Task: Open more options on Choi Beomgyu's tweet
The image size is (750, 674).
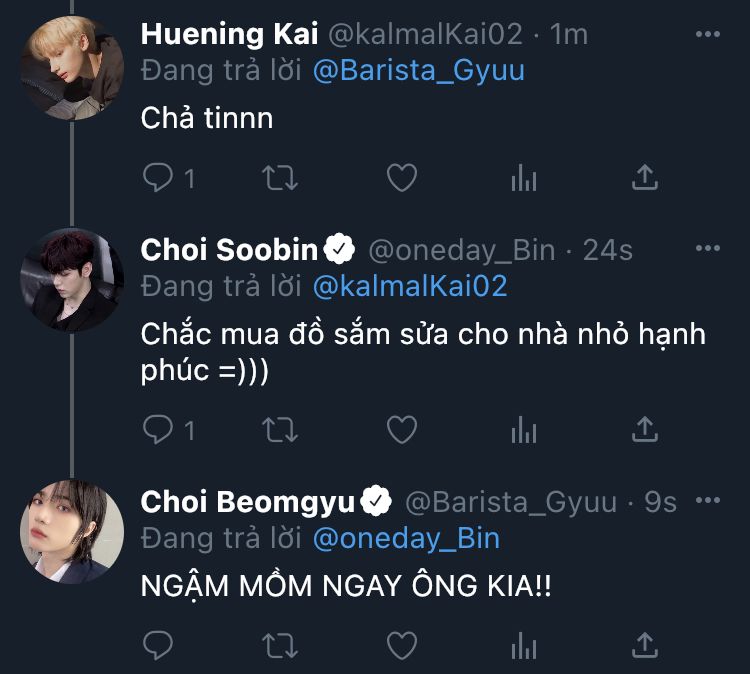Action: pyautogui.click(x=707, y=500)
